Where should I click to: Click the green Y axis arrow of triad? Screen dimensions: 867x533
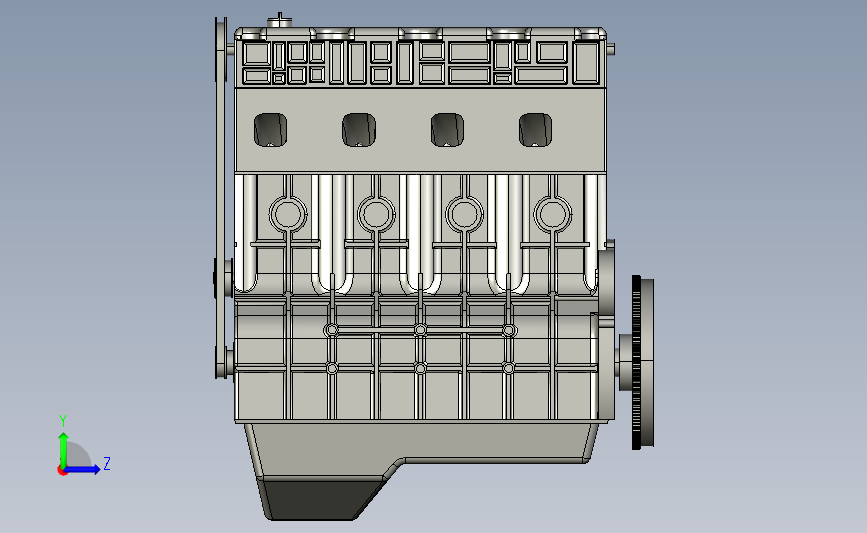(x=64, y=450)
